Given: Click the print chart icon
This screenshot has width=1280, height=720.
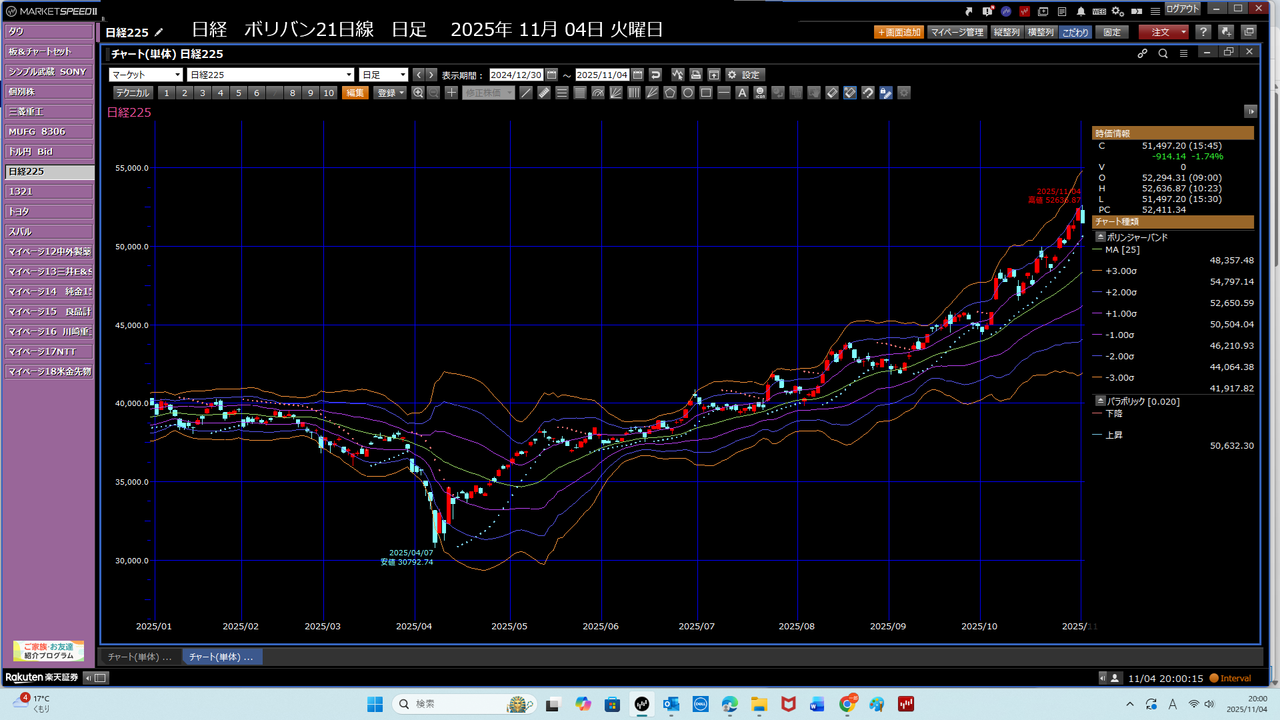Looking at the screenshot, I should [696, 75].
